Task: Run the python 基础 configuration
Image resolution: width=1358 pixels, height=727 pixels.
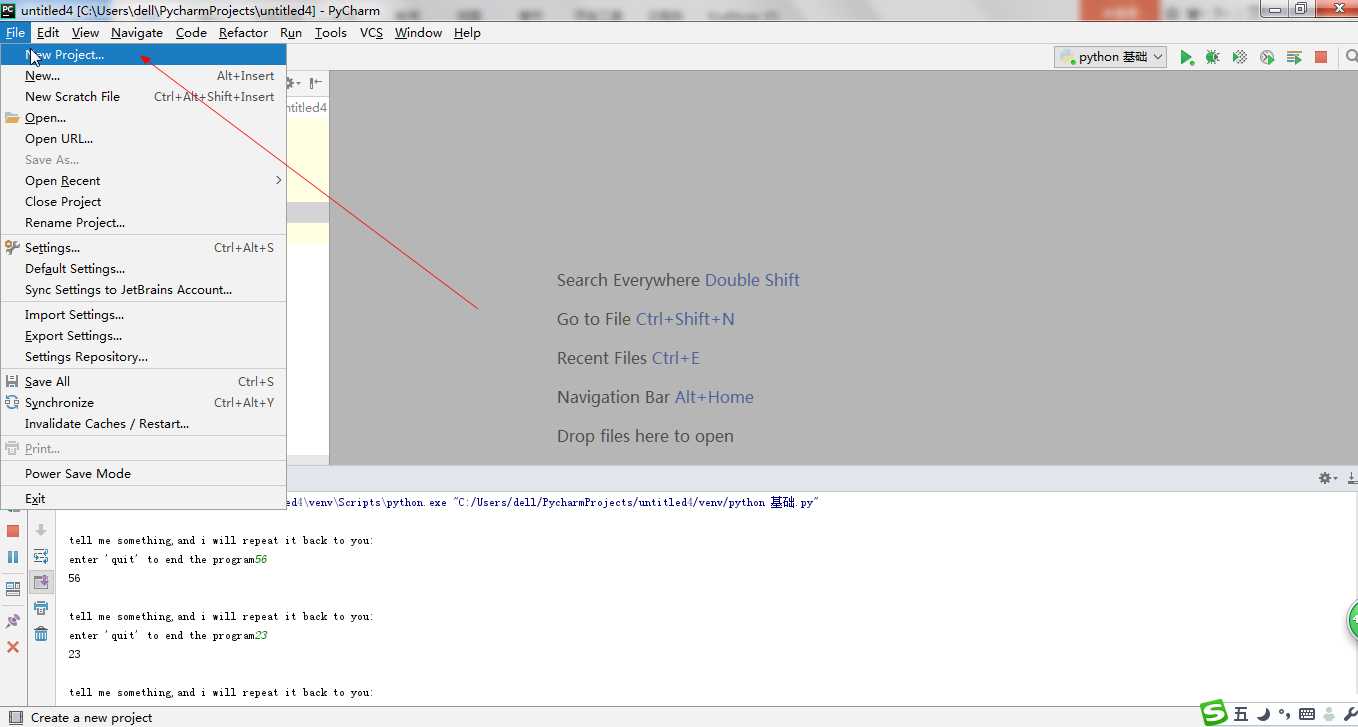Action: pos(1186,57)
